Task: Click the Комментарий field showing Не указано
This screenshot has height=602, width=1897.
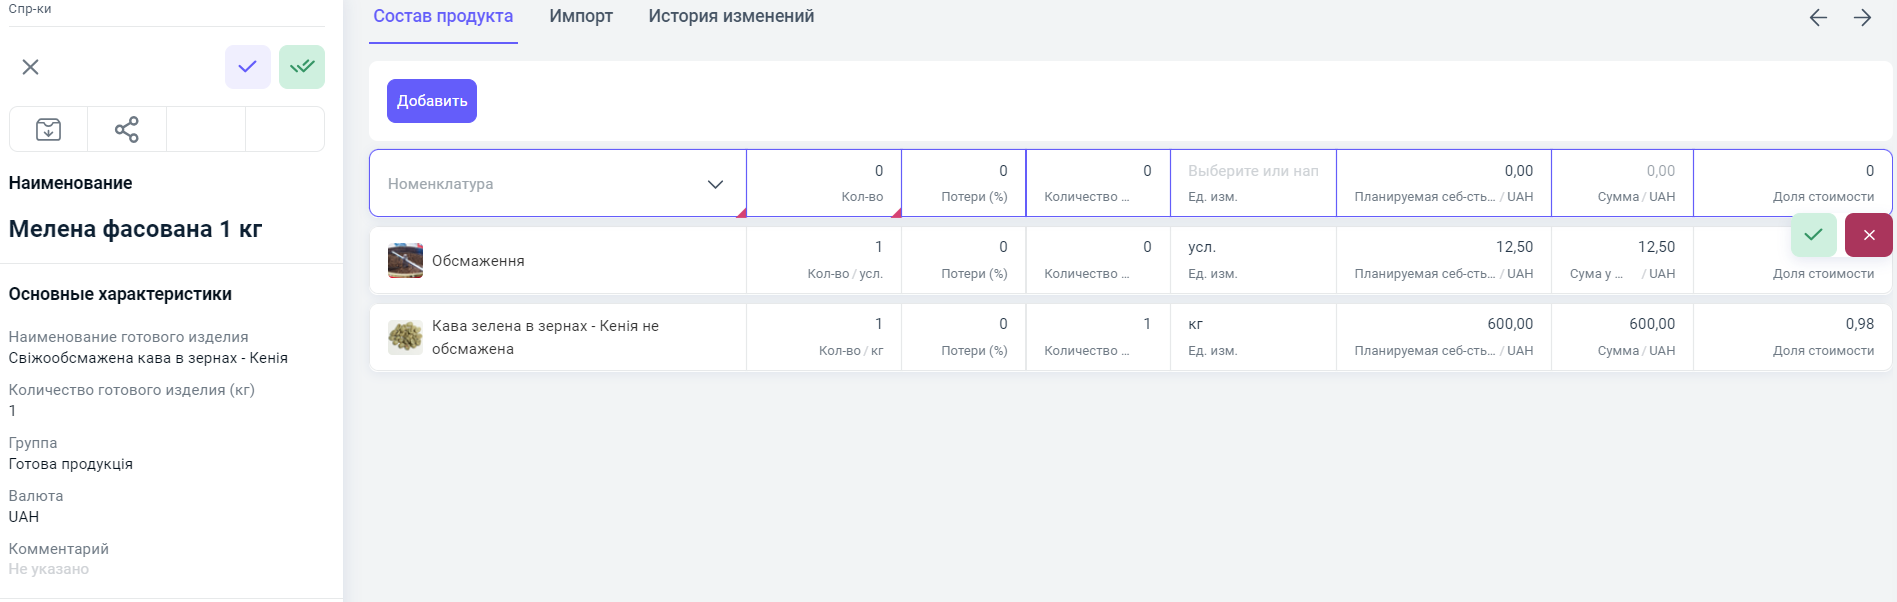Action: point(49,569)
